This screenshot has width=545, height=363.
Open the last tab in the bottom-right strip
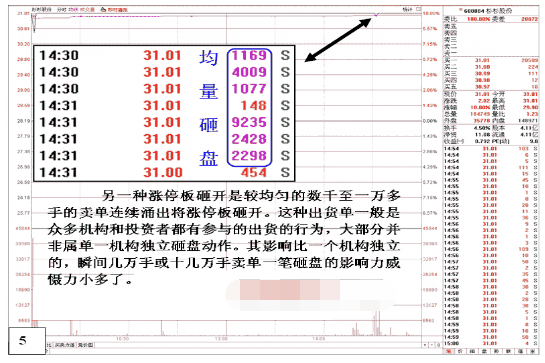(x=533, y=352)
